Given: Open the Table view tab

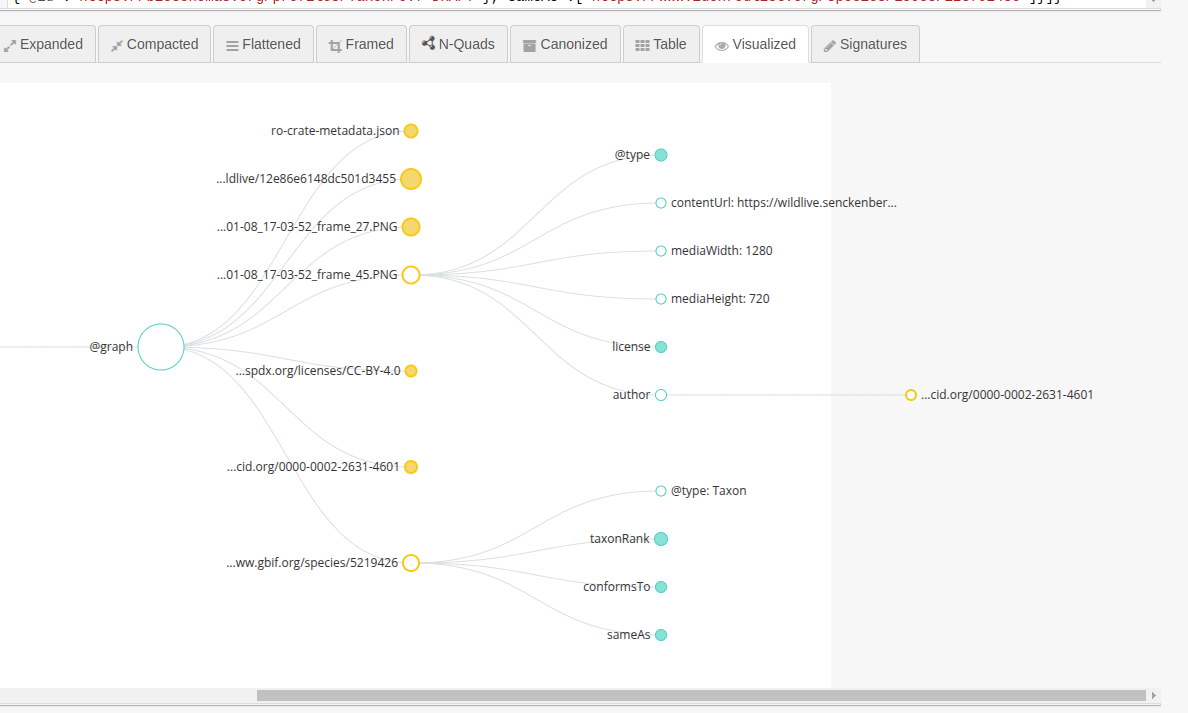Looking at the screenshot, I should (x=661, y=44).
